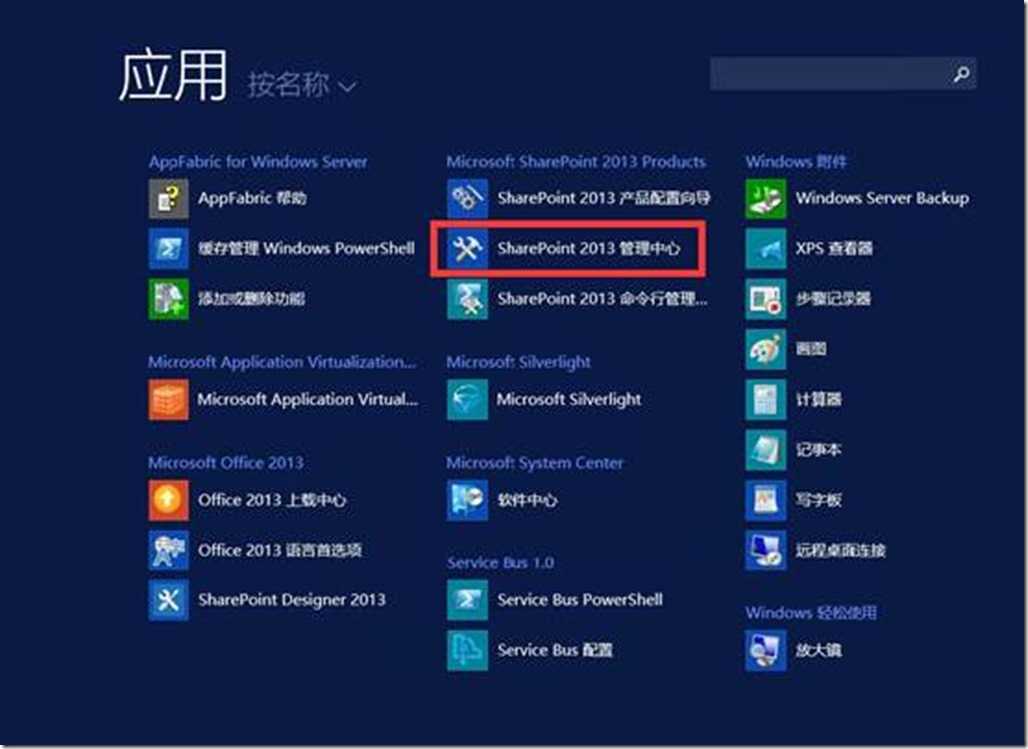The width and height of the screenshot is (1028, 749).
Task: Select the Microsoft Application Virtualization... heading
Action: point(282,362)
